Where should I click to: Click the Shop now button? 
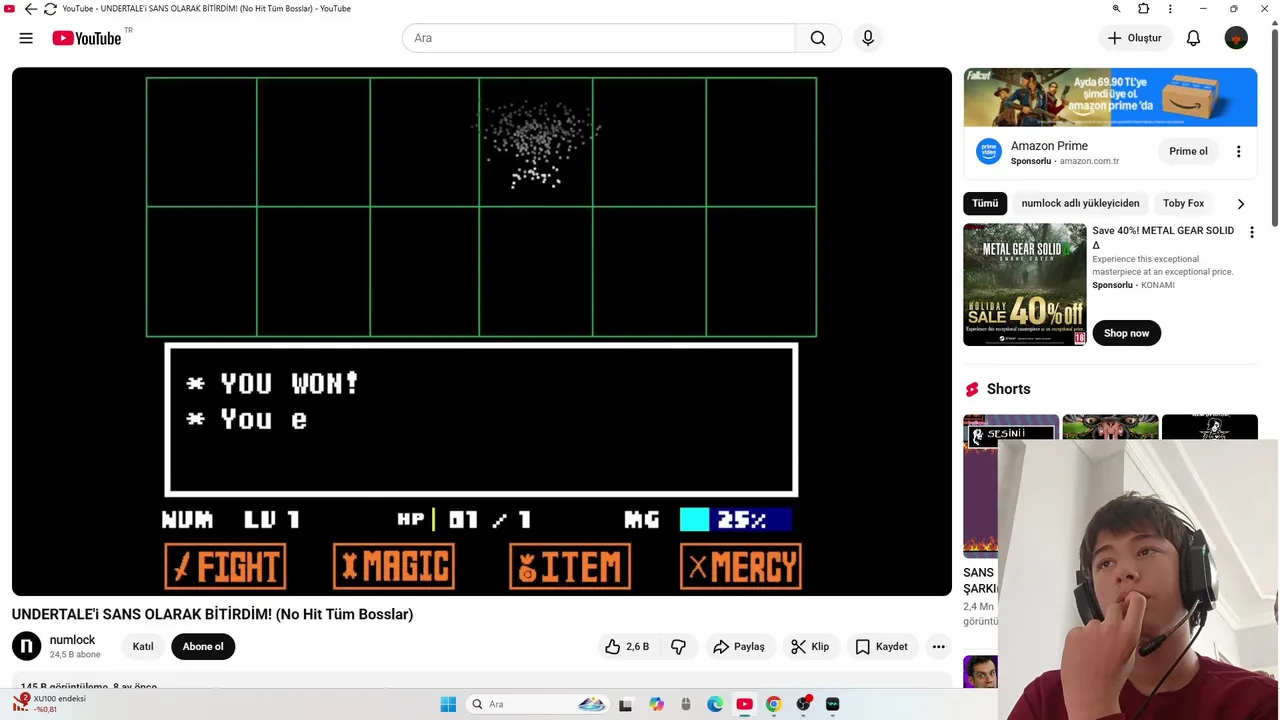1126,333
